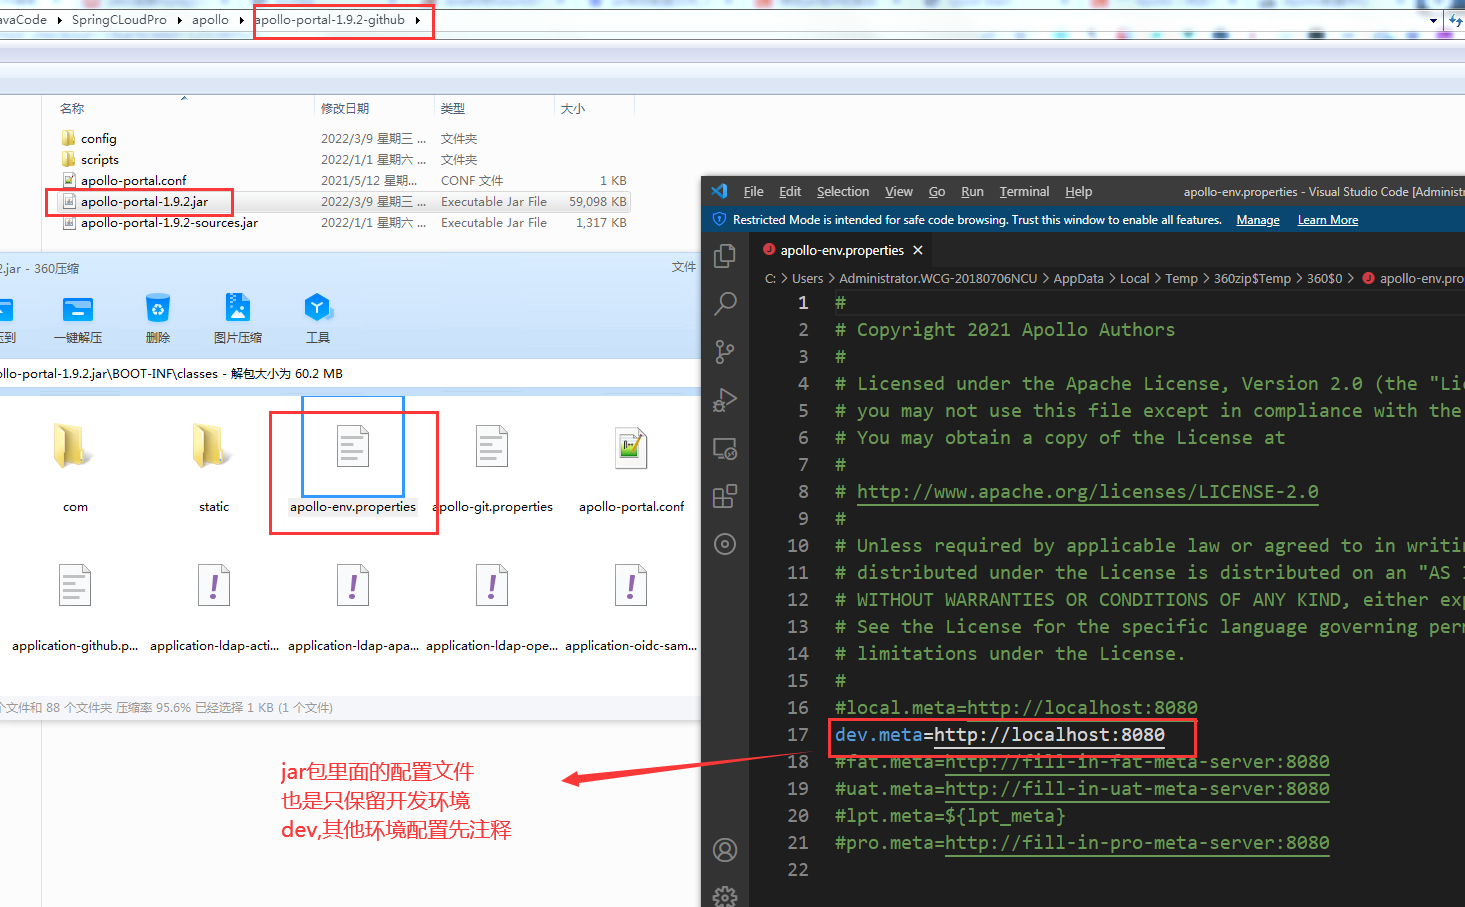
Task: Open Remote Explorer in activity bar
Action: [725, 448]
